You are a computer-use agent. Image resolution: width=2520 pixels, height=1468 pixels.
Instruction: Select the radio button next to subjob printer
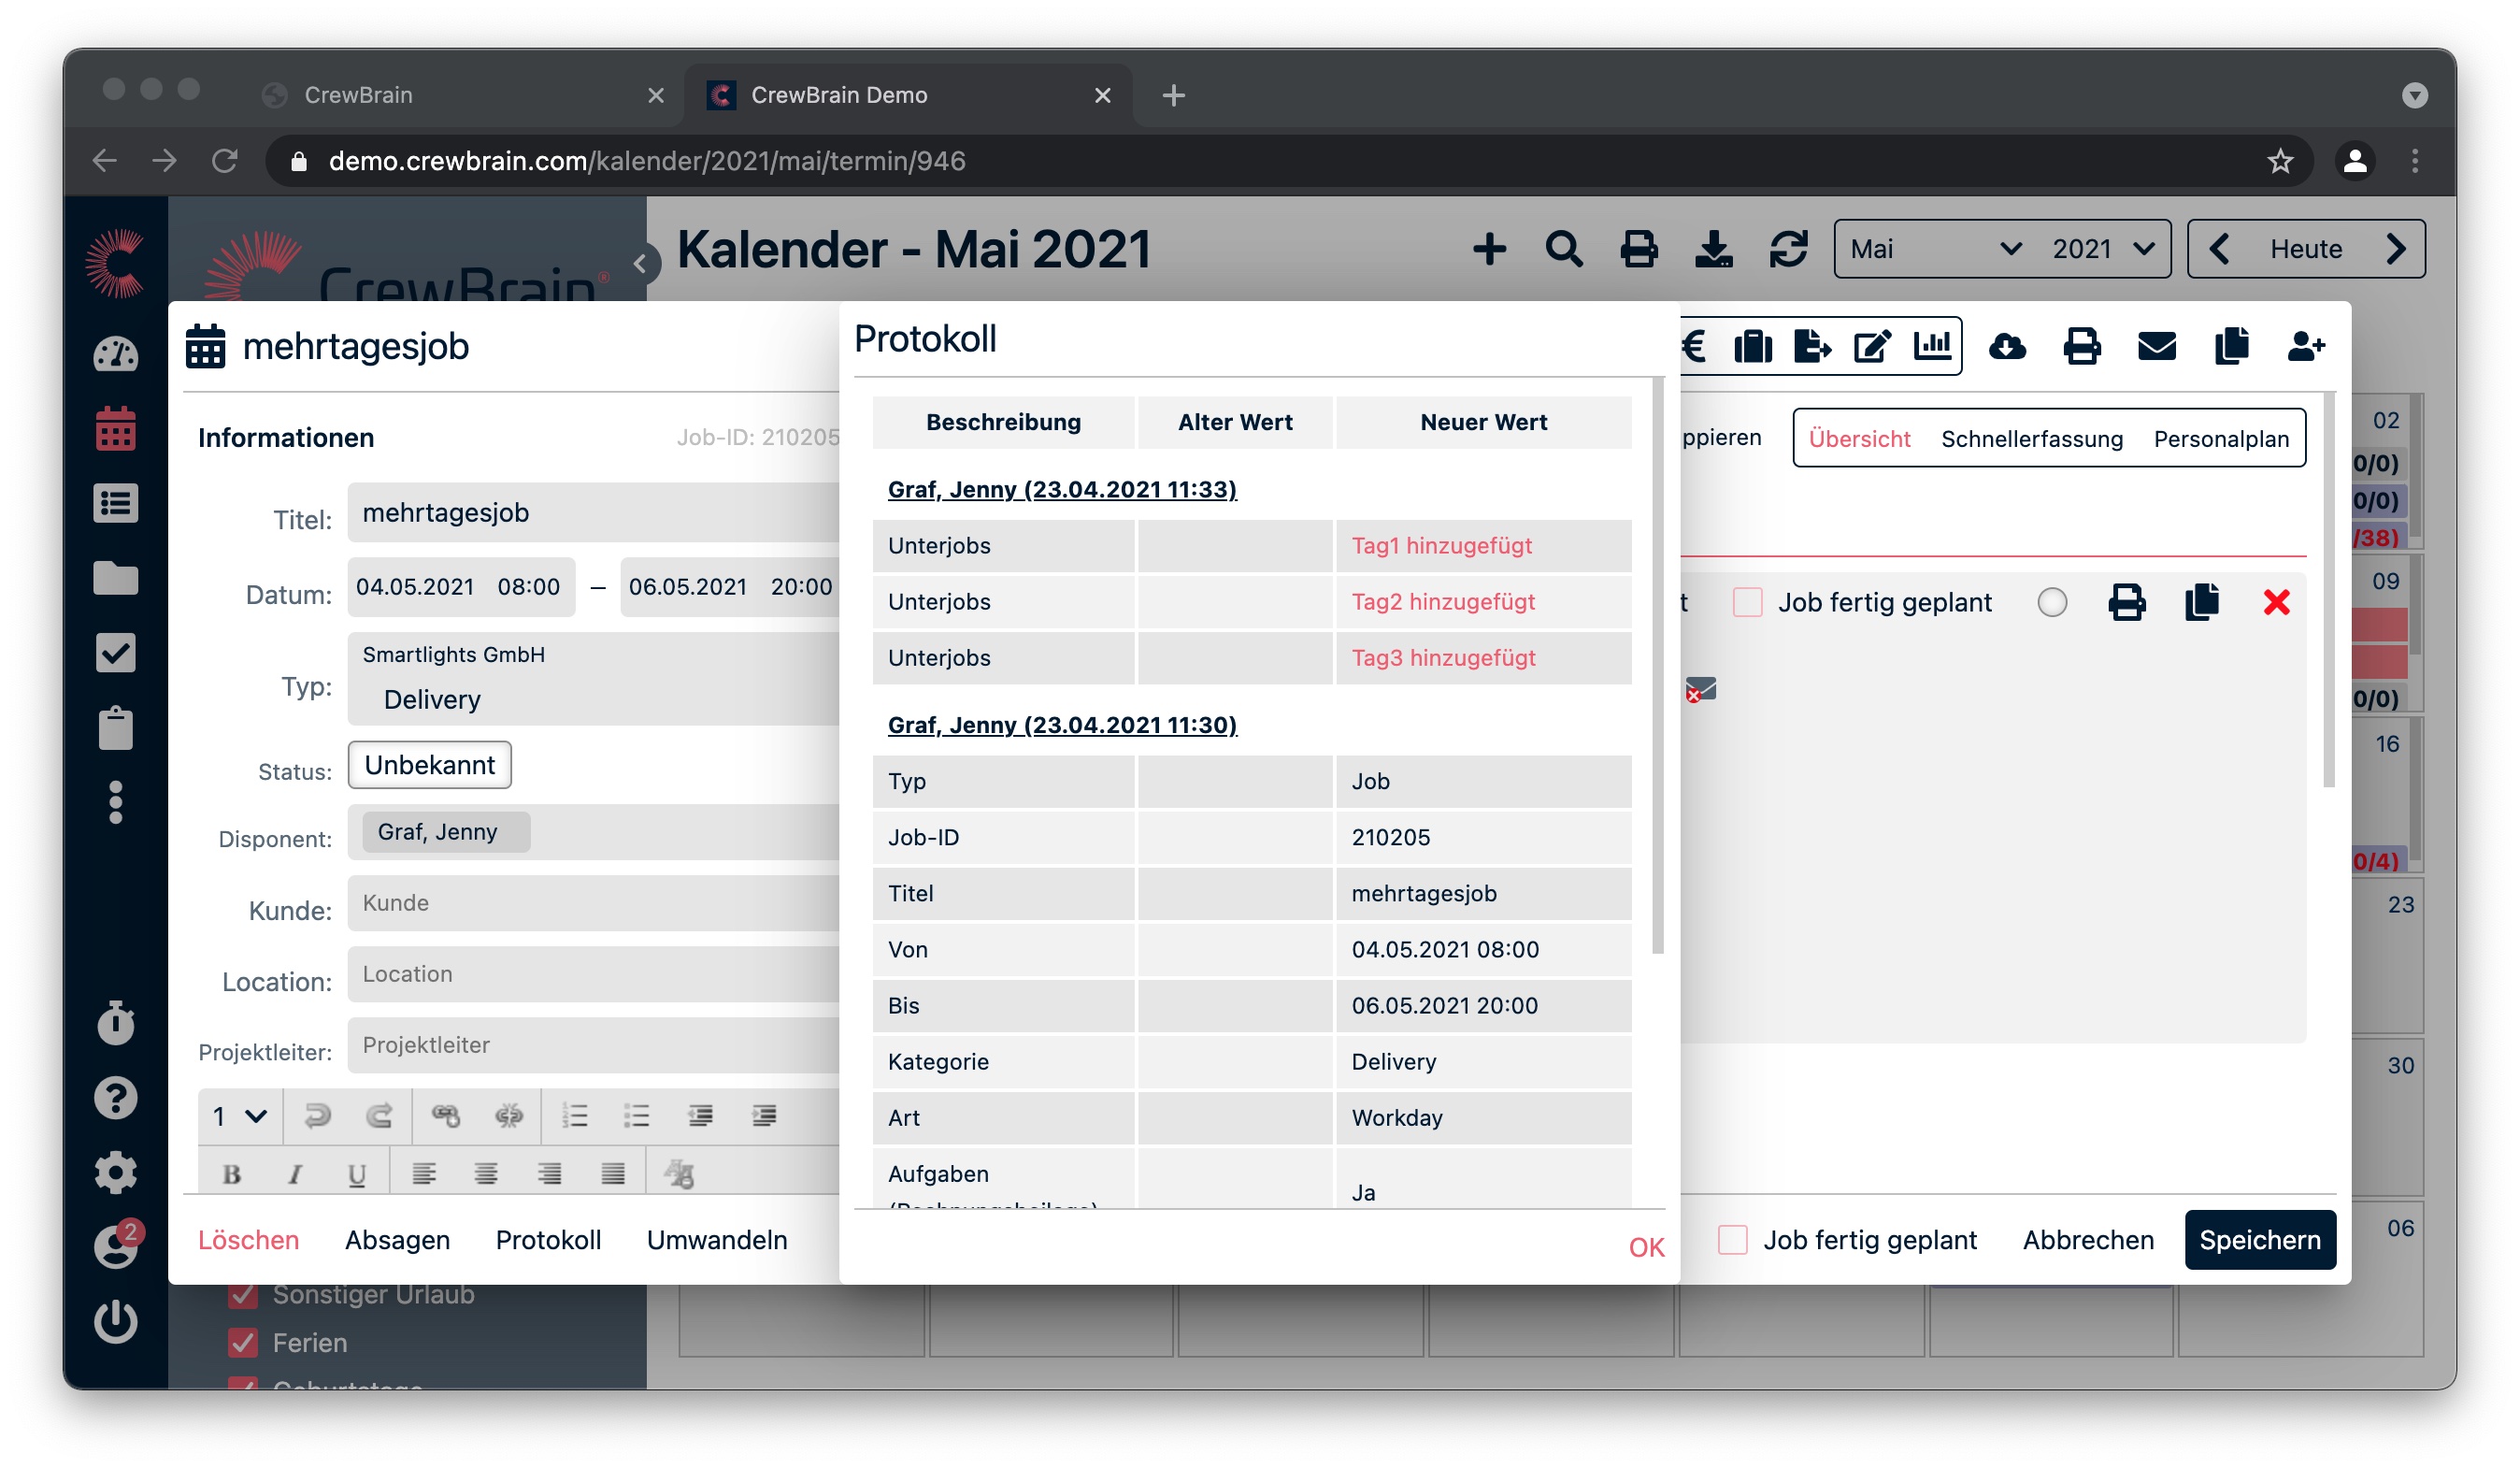pos(2051,602)
